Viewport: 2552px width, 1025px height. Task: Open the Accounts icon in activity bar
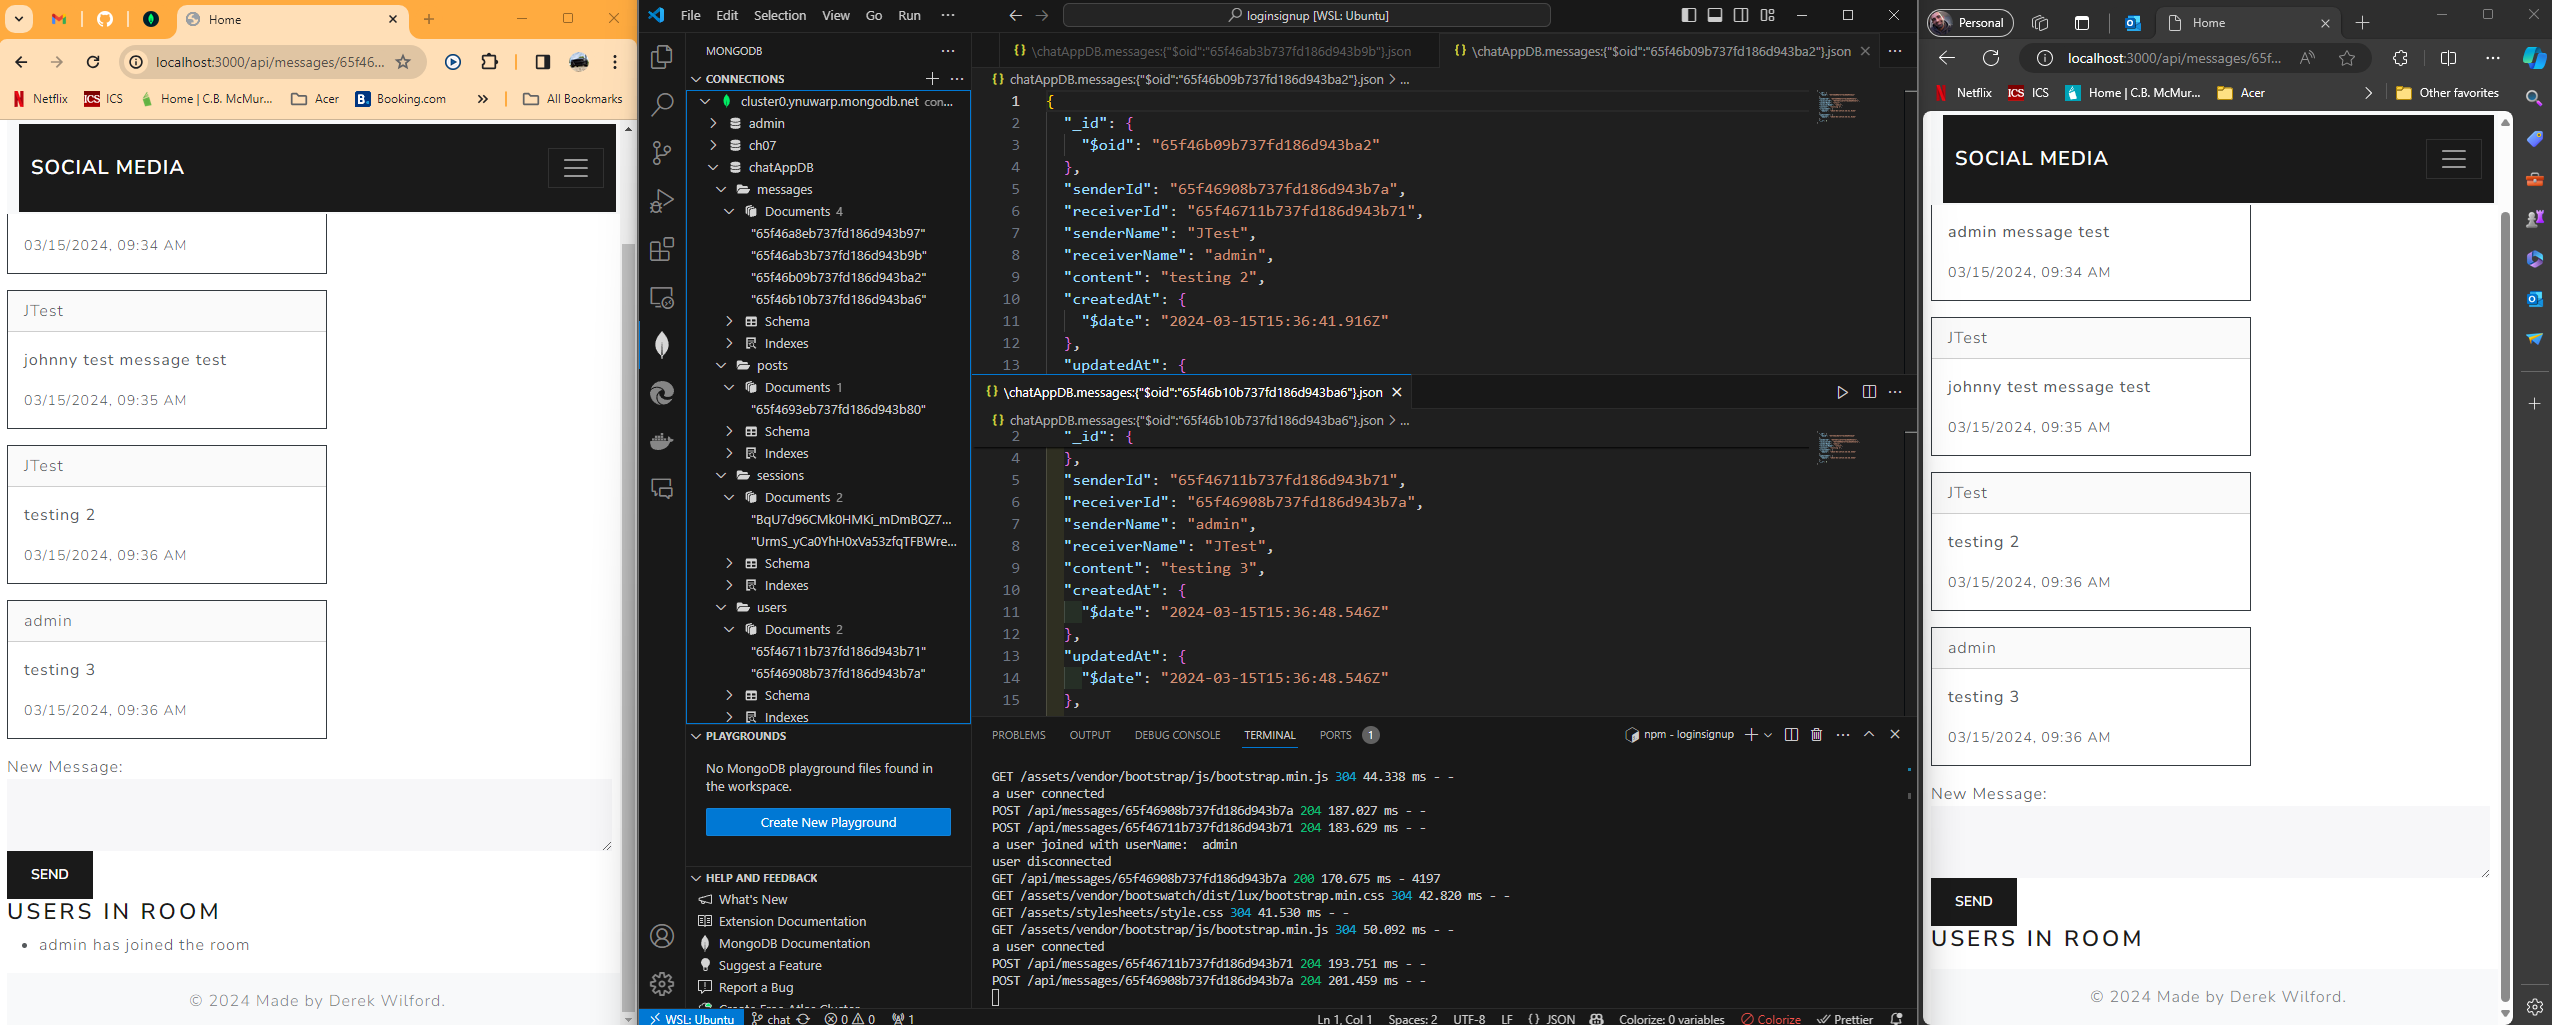(661, 936)
